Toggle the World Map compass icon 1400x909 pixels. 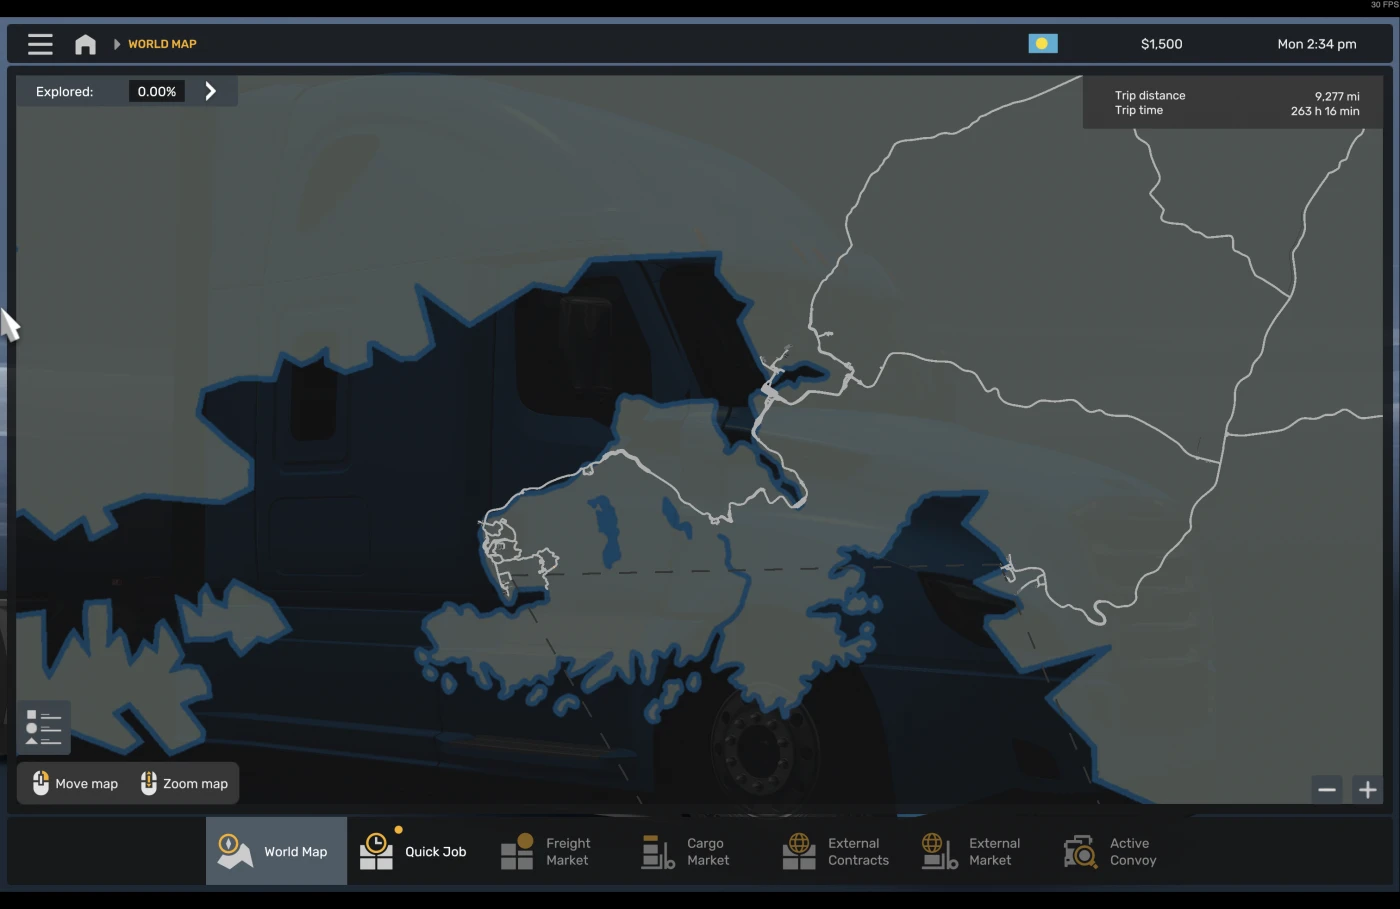(233, 849)
